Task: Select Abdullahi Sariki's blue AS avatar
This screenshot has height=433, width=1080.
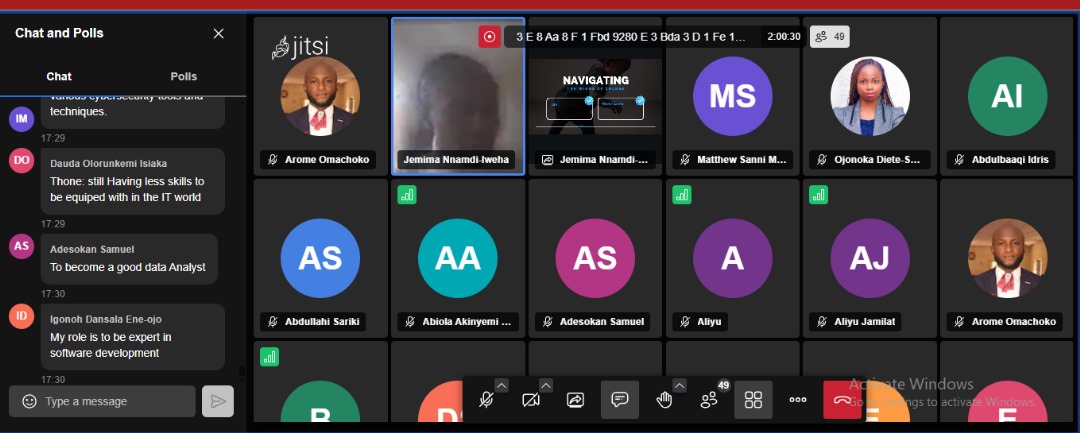Action: [320, 258]
